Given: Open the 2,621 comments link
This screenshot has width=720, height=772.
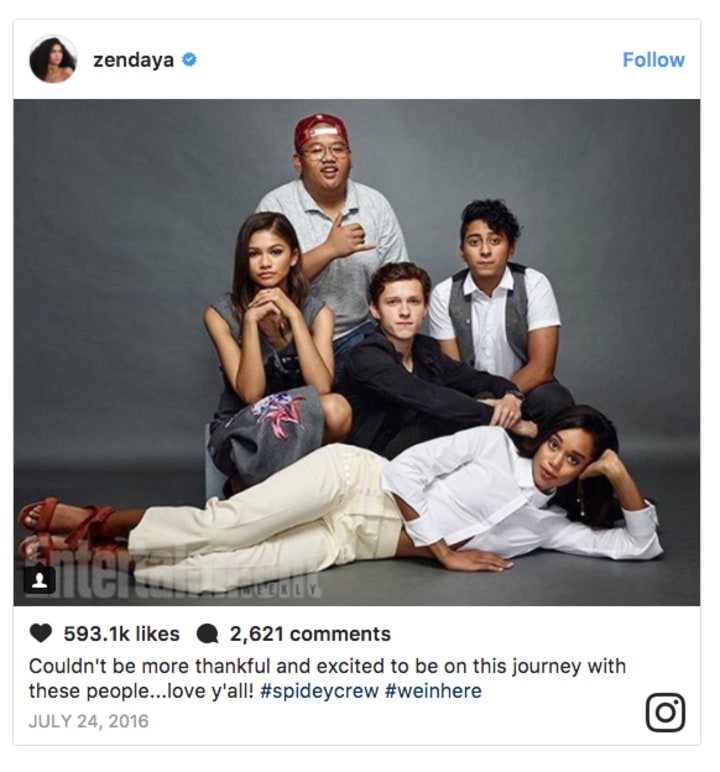Looking at the screenshot, I should tap(310, 634).
